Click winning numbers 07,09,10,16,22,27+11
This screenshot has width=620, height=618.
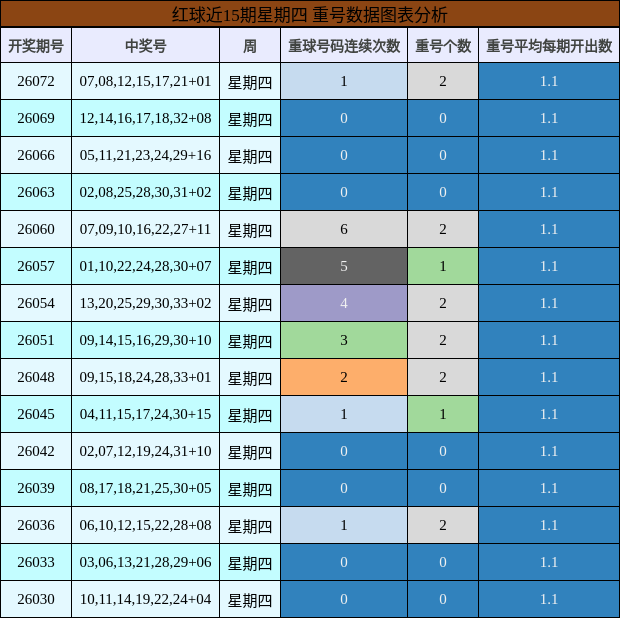coord(146,229)
